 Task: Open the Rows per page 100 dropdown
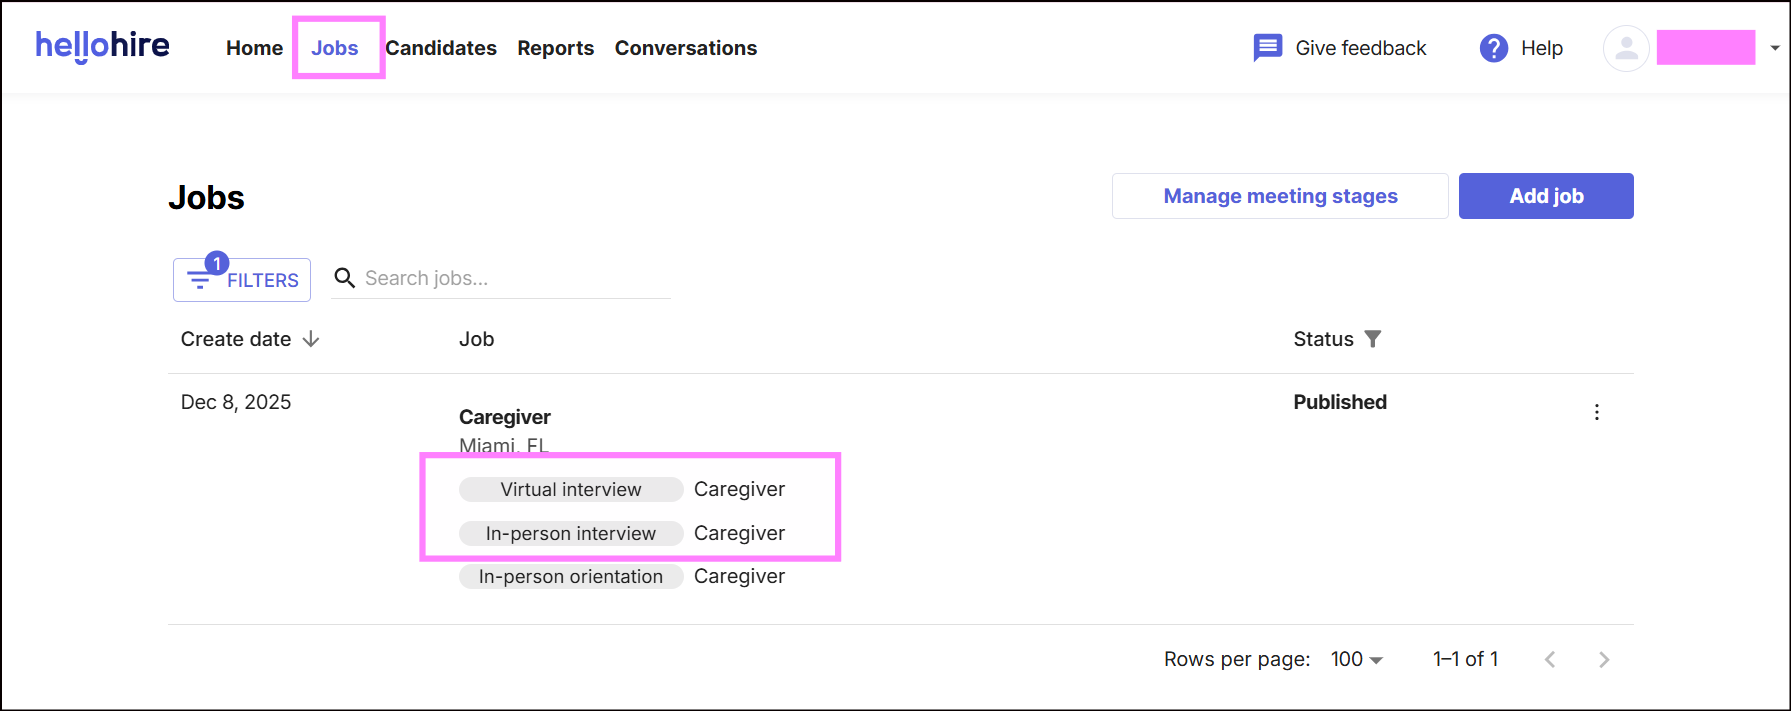tap(1357, 659)
